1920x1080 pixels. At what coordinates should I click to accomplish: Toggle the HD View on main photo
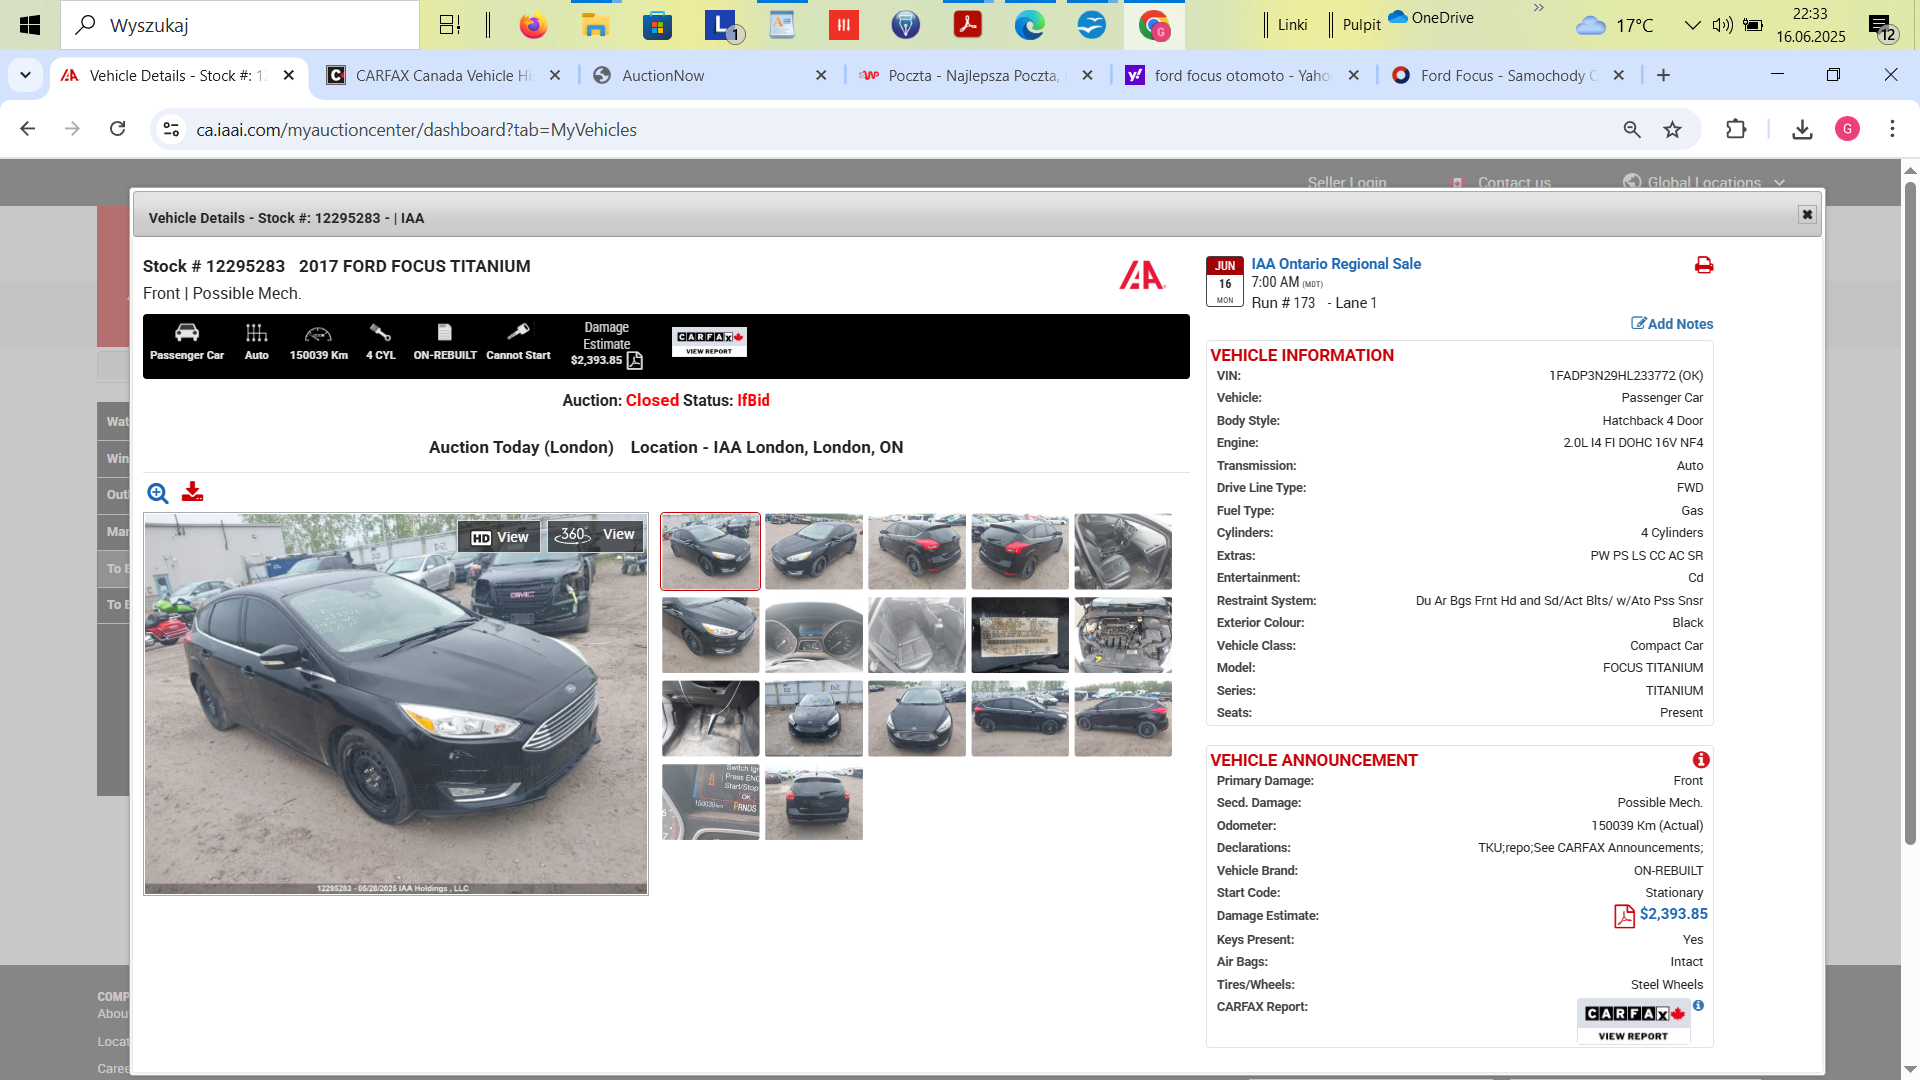(499, 537)
